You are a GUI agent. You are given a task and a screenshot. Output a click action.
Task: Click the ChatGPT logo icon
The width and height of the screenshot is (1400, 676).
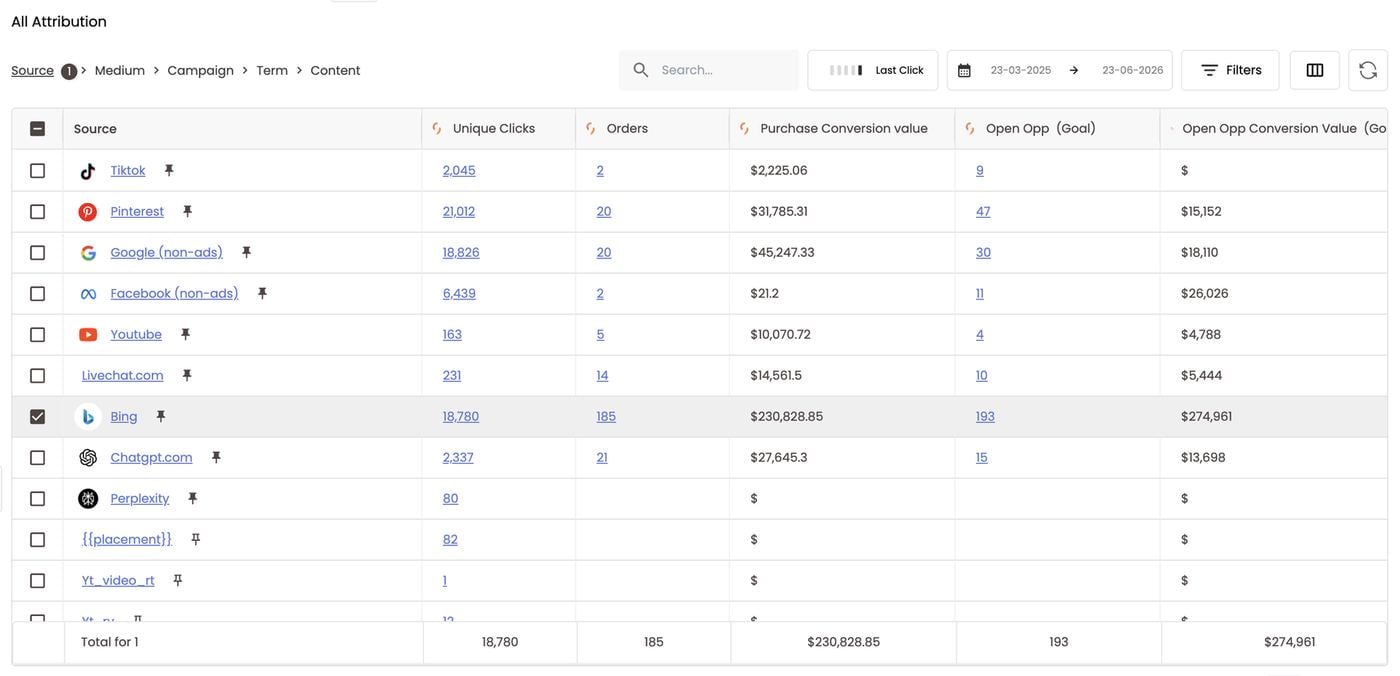coord(88,458)
